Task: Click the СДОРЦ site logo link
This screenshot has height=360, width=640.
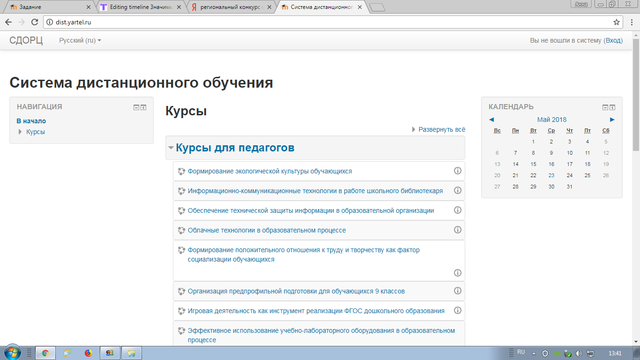Action: pyautogui.click(x=26, y=40)
